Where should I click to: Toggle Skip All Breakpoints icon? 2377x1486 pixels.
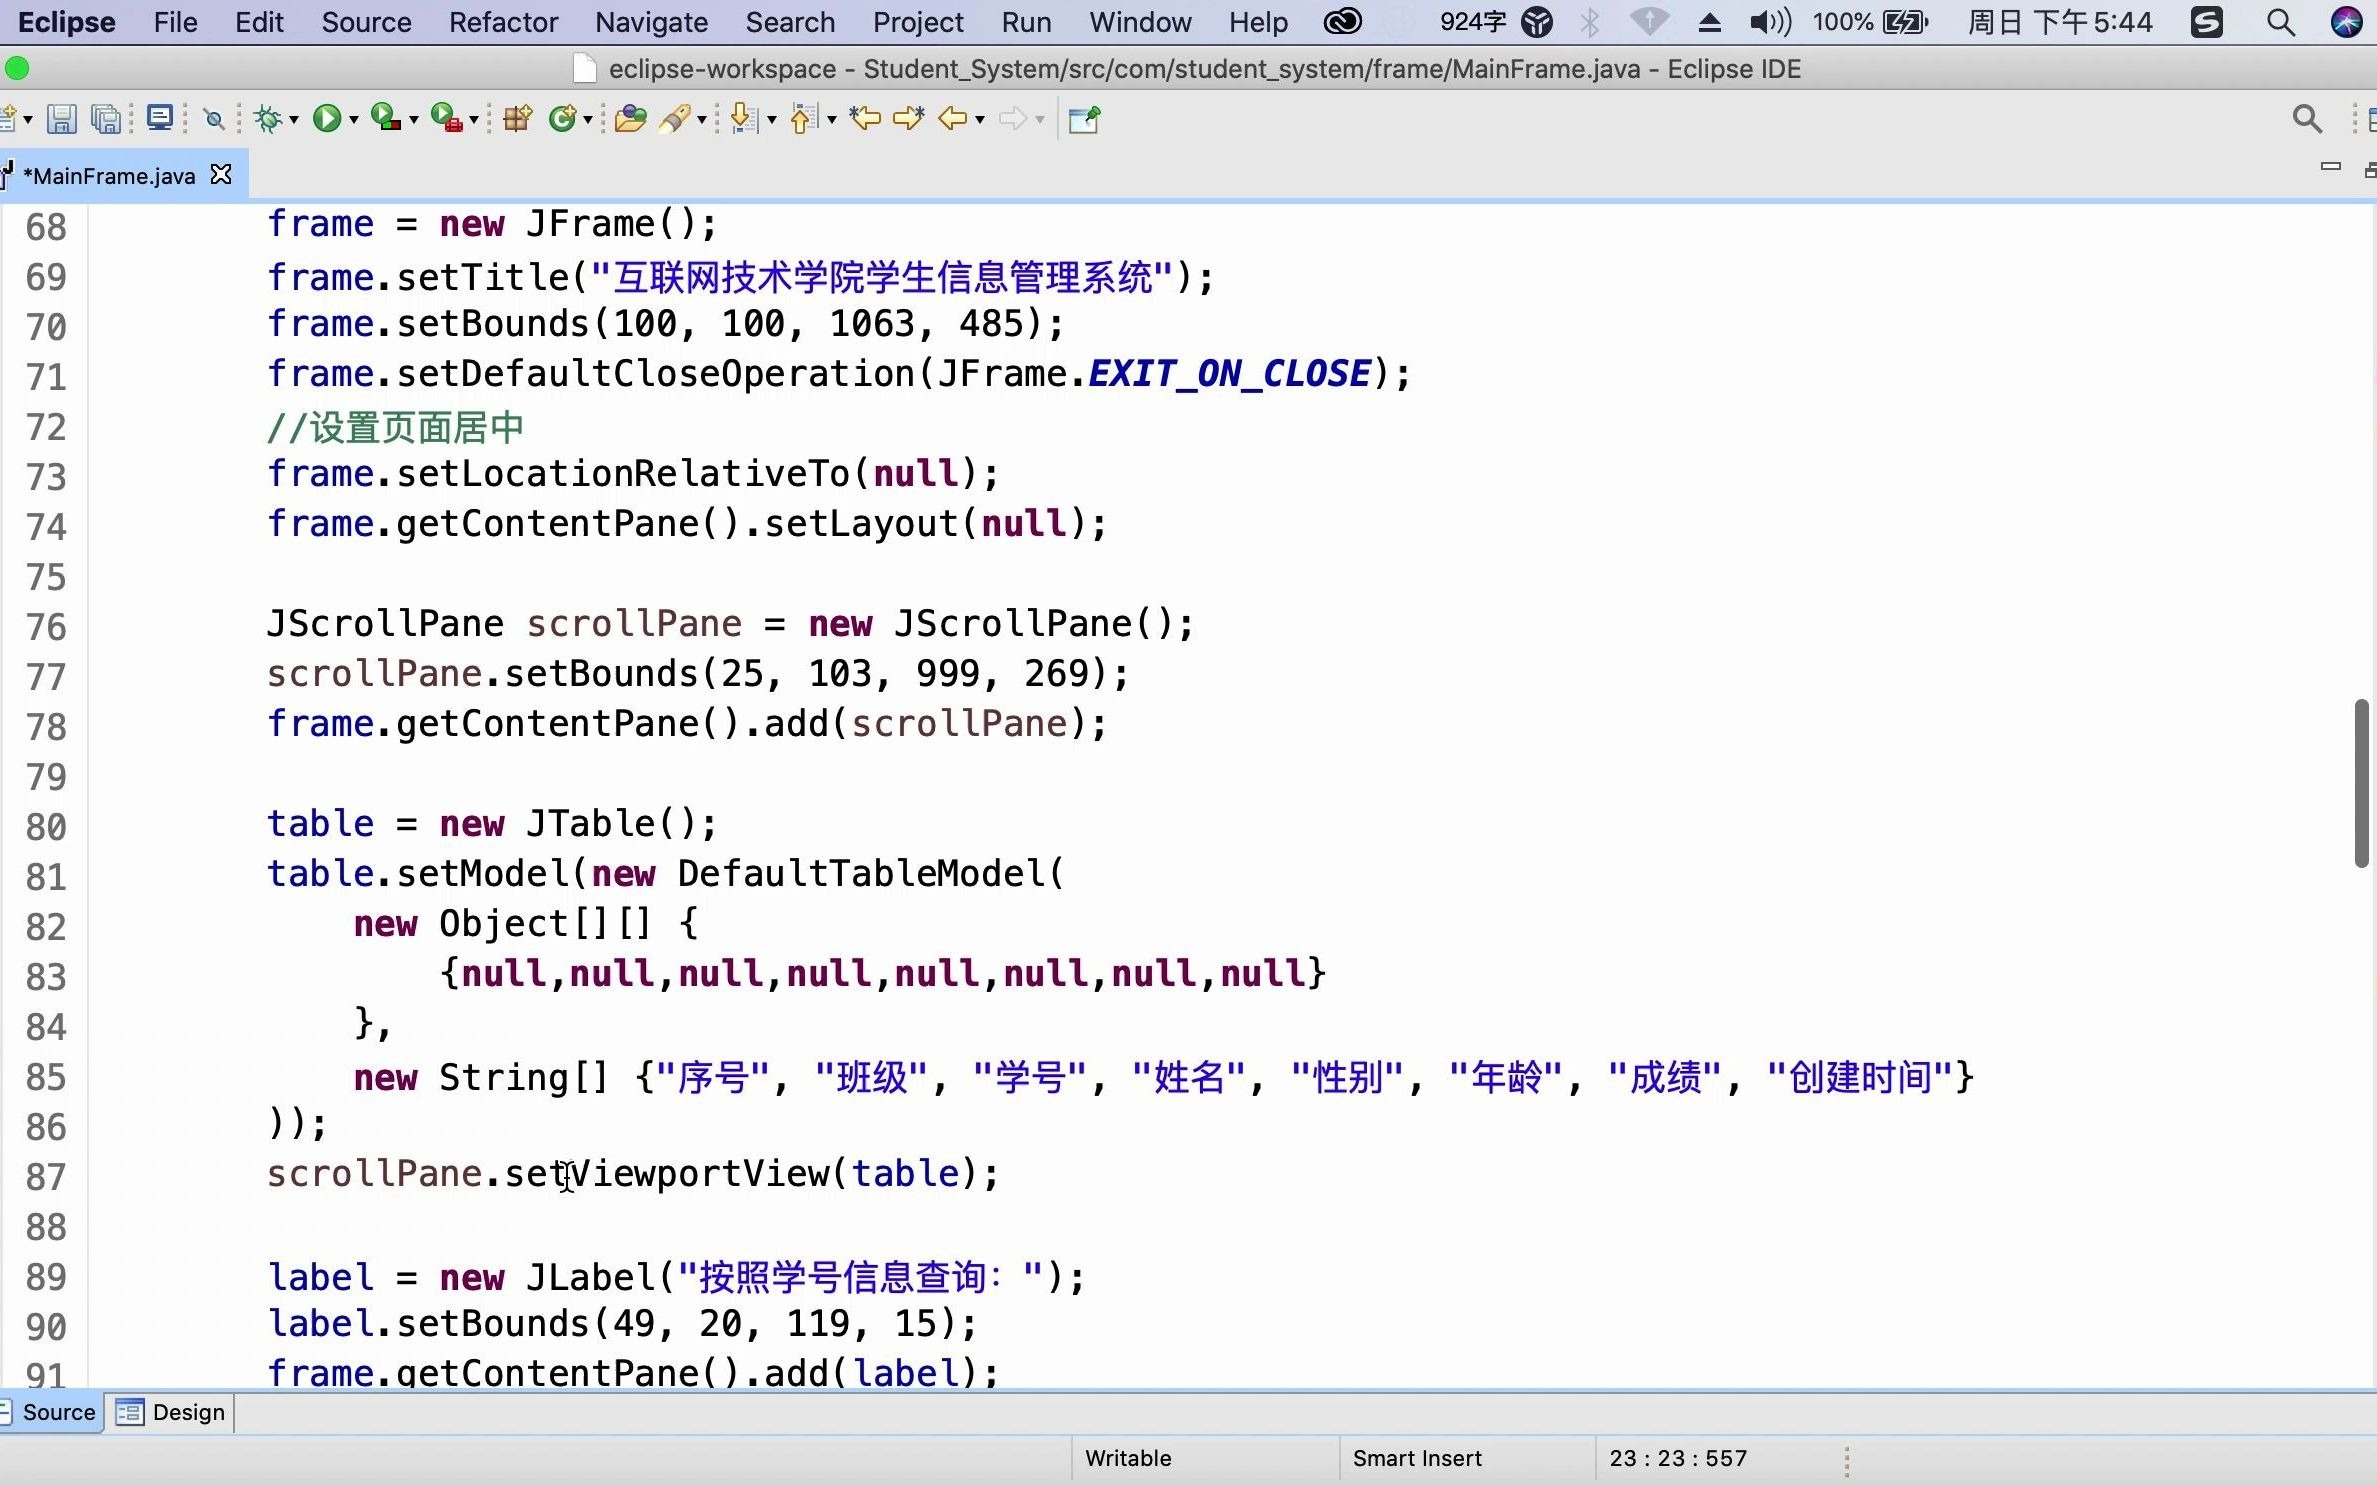(x=213, y=119)
